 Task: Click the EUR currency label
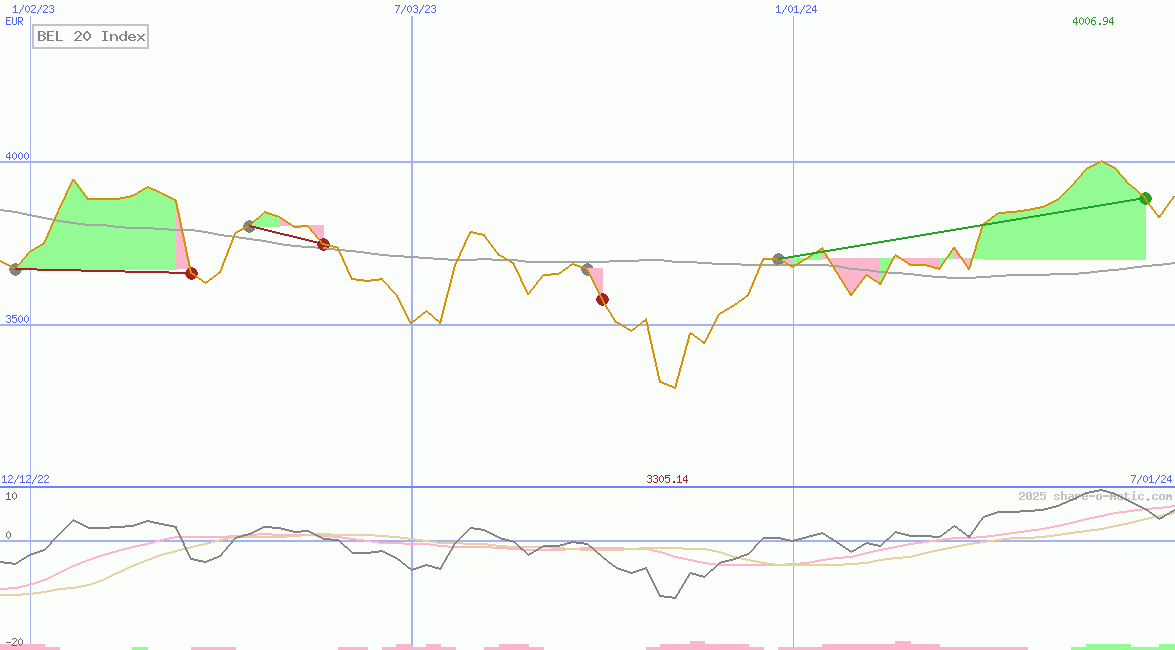click(13, 21)
